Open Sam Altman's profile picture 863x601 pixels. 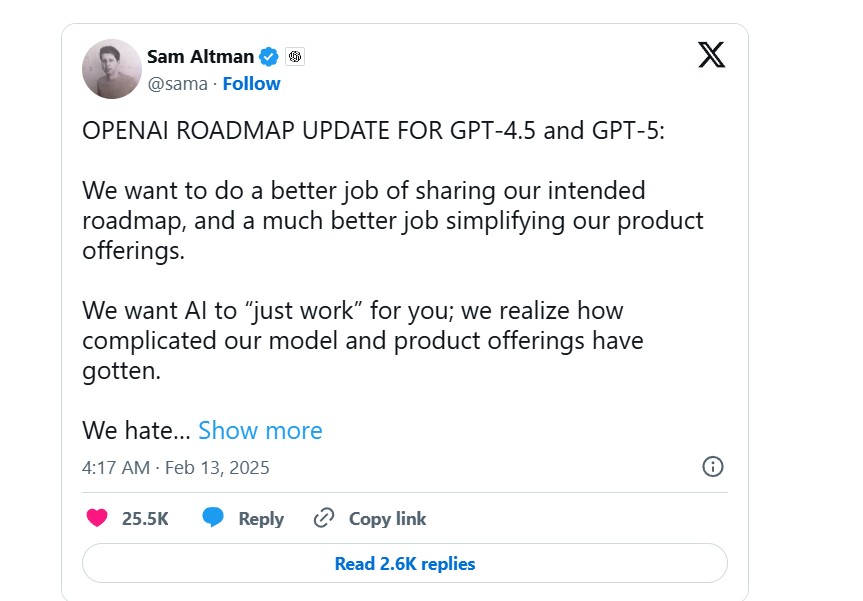tap(111, 69)
